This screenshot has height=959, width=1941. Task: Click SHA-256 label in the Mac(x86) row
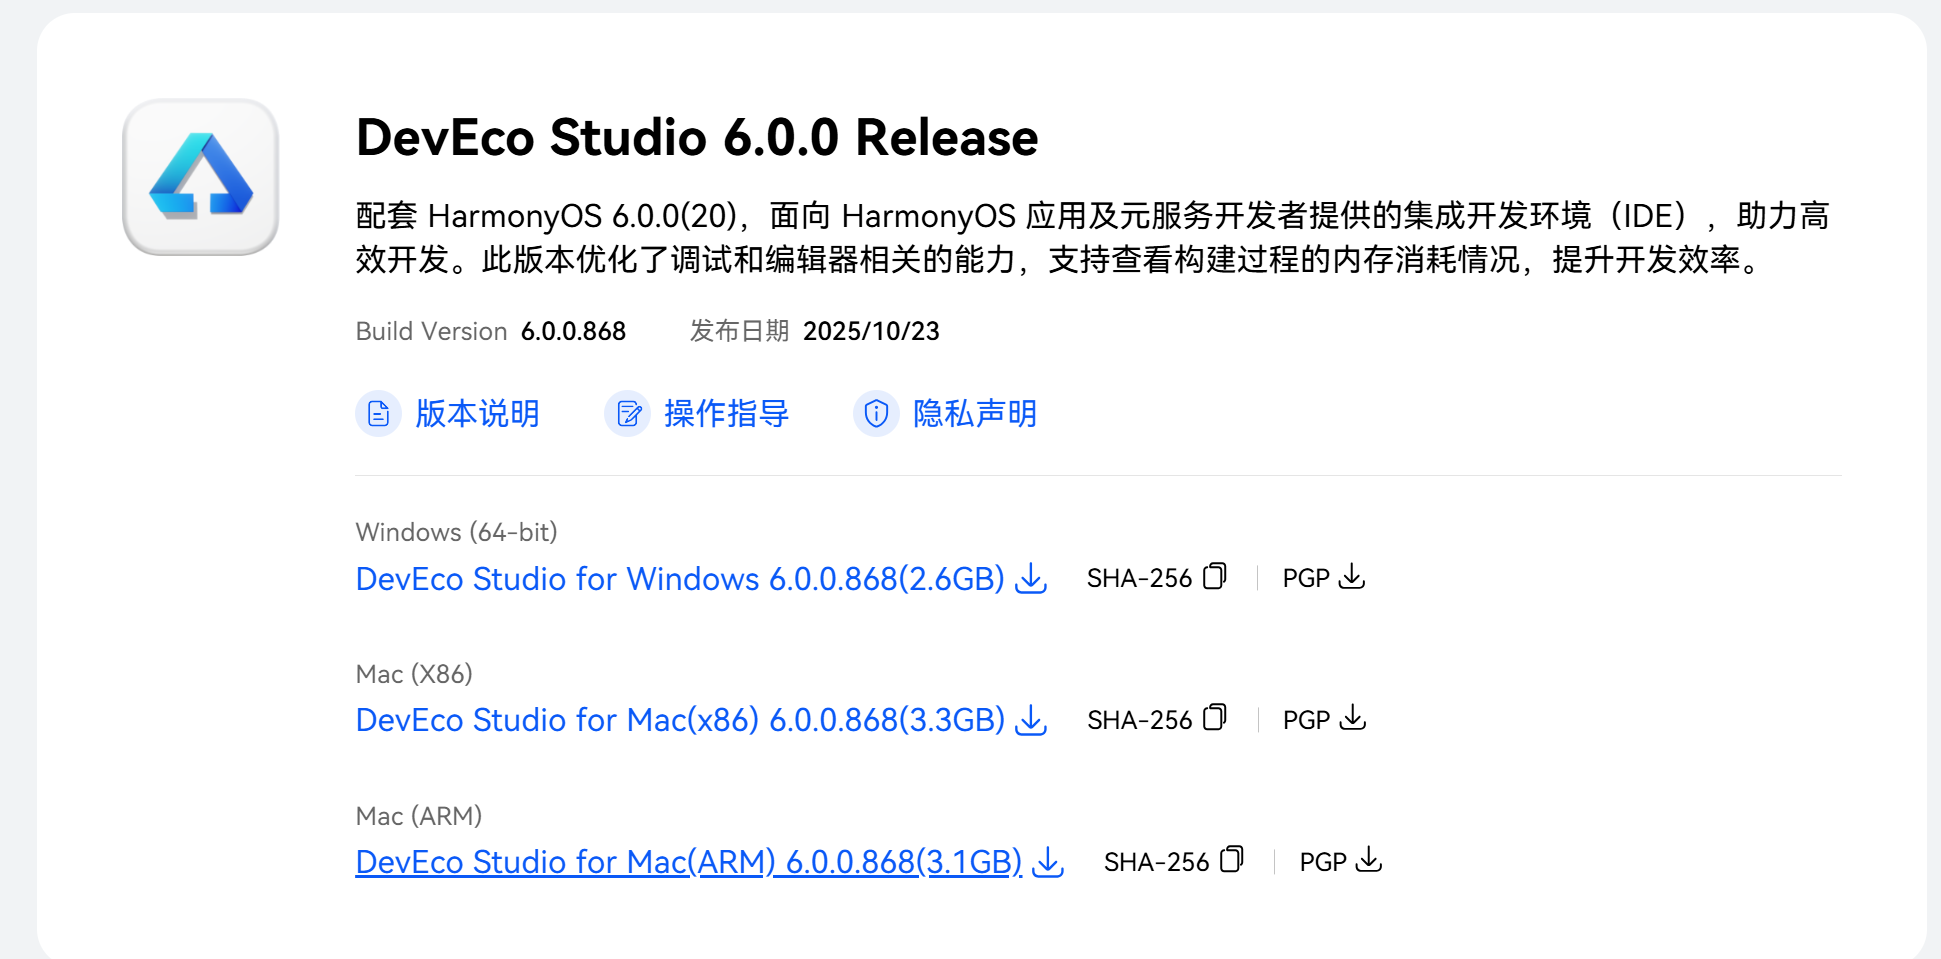coord(1139,720)
